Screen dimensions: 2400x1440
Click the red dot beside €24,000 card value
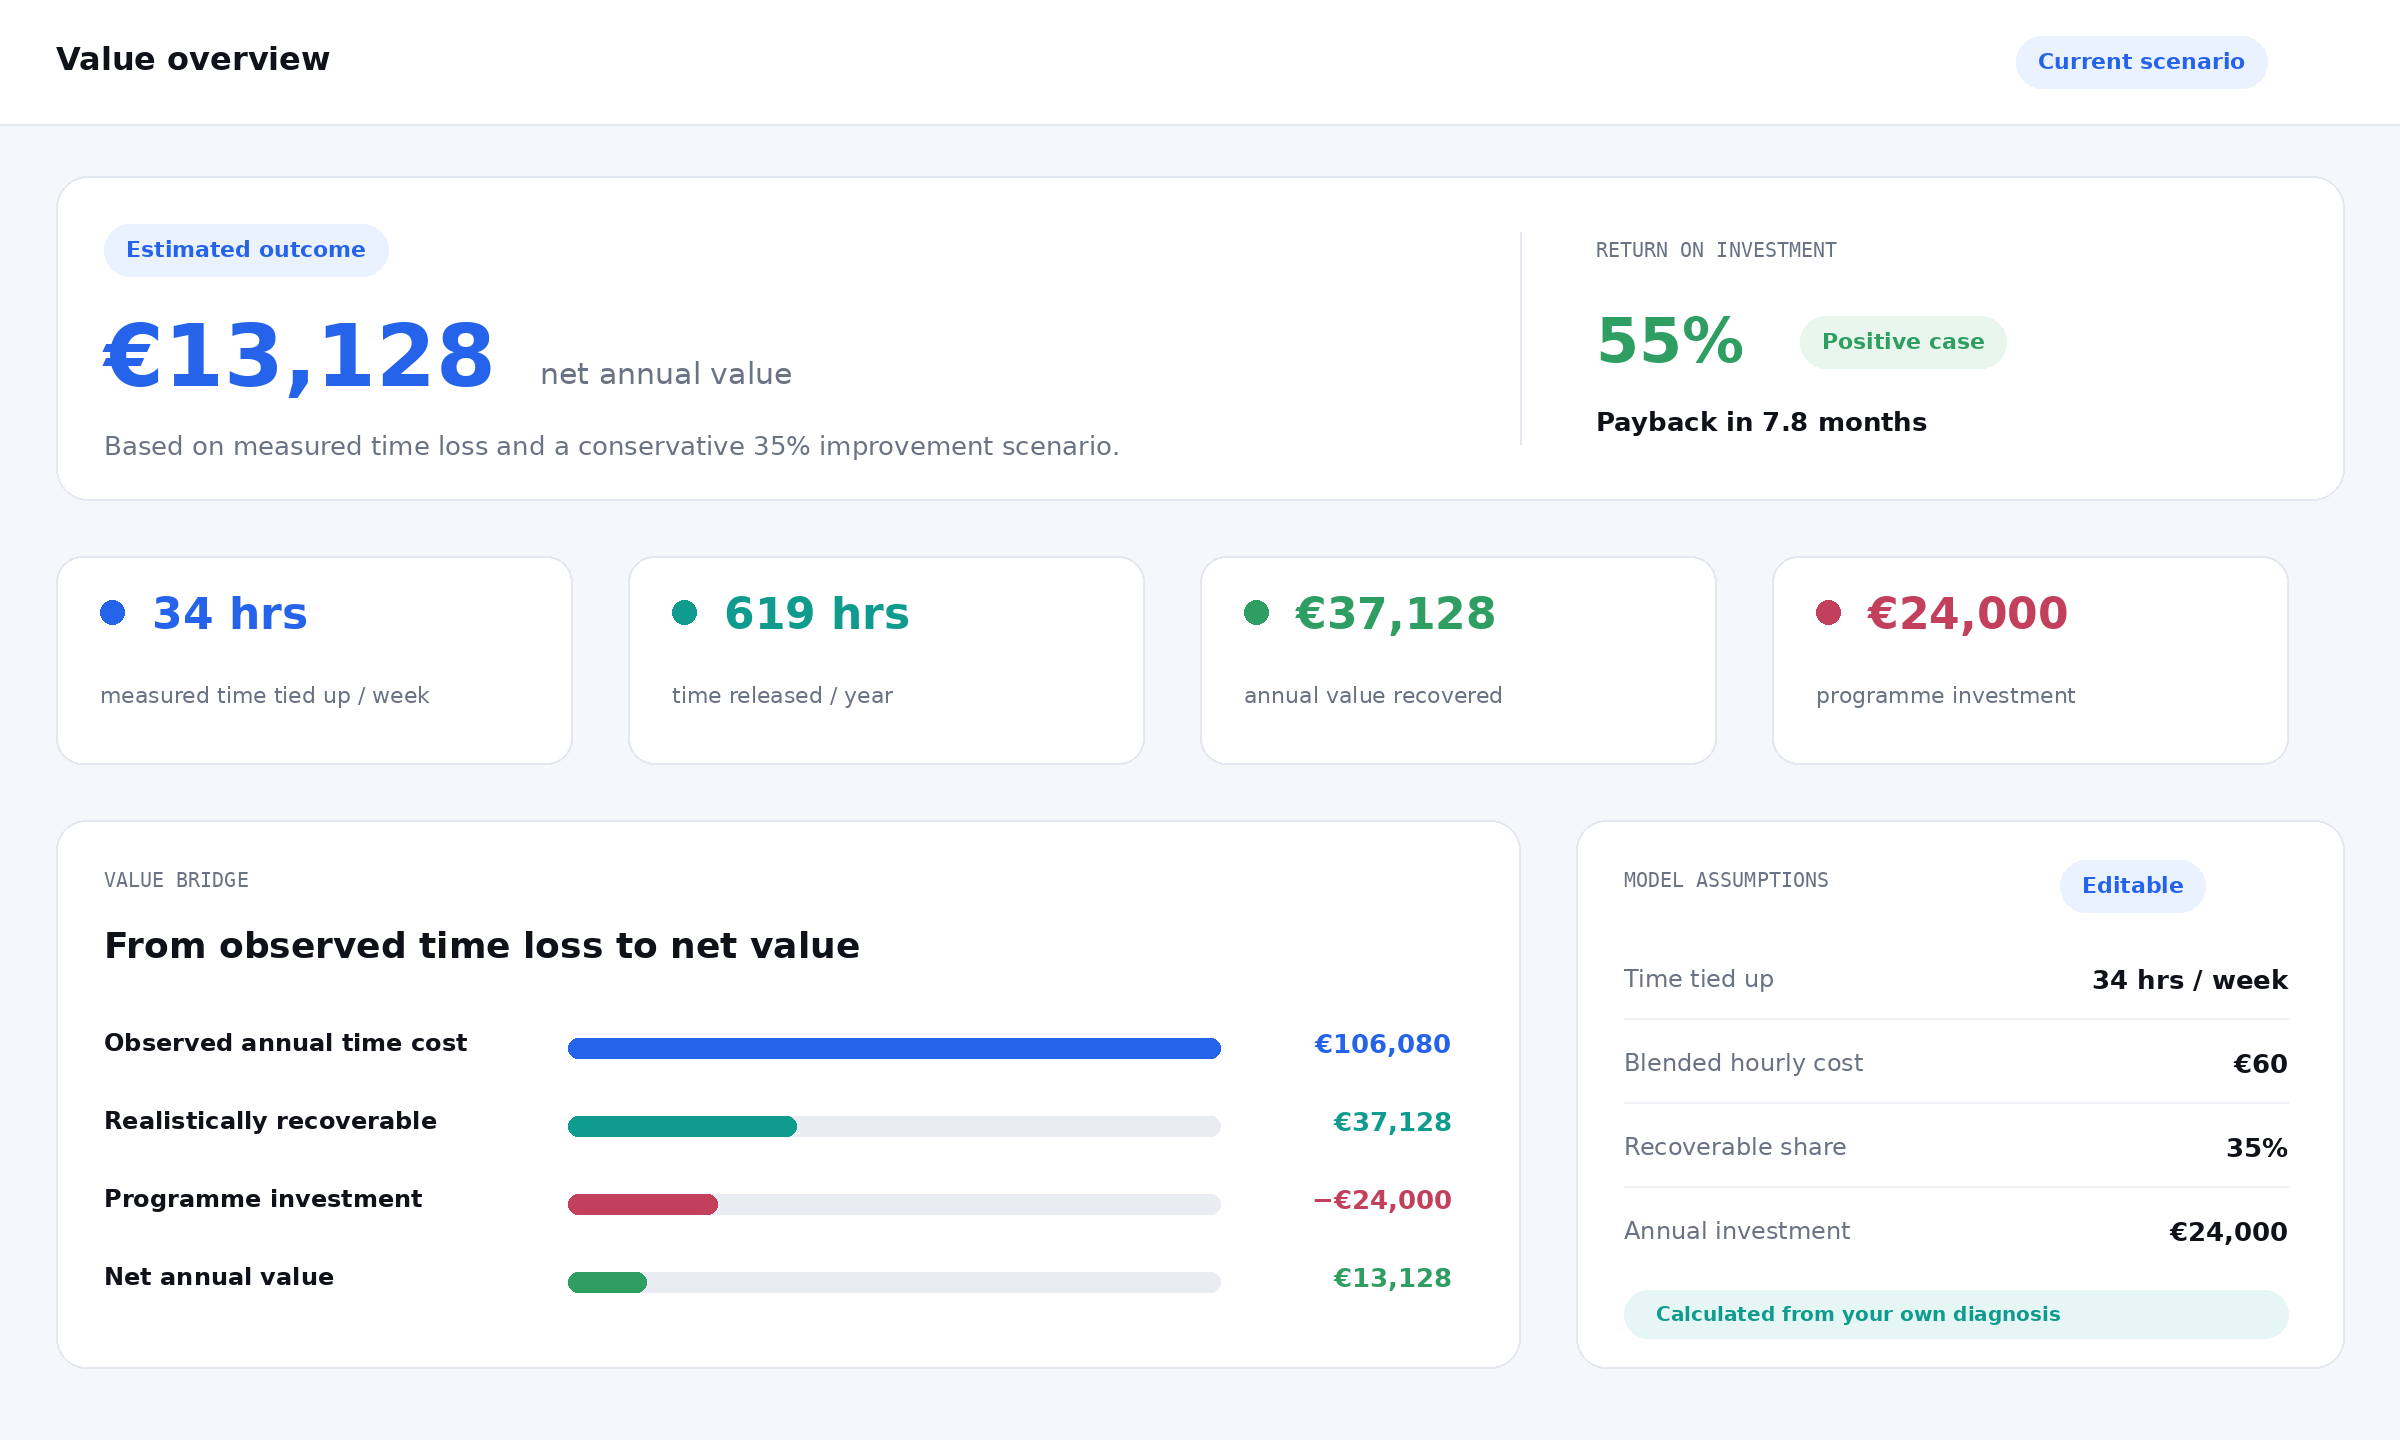pos(1829,613)
